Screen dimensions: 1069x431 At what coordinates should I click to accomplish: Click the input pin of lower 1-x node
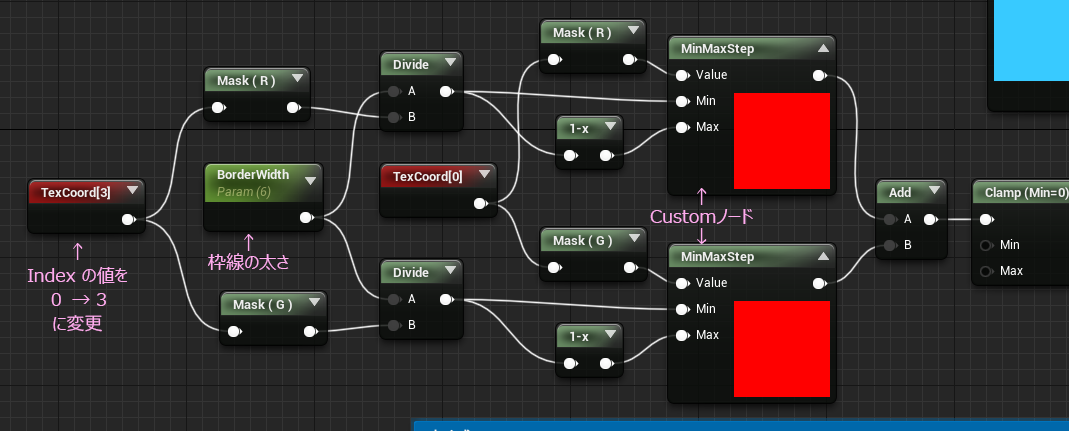pos(569,364)
